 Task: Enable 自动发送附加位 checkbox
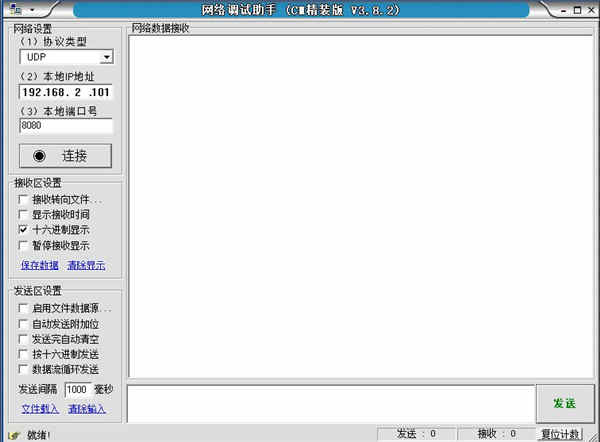click(x=23, y=324)
